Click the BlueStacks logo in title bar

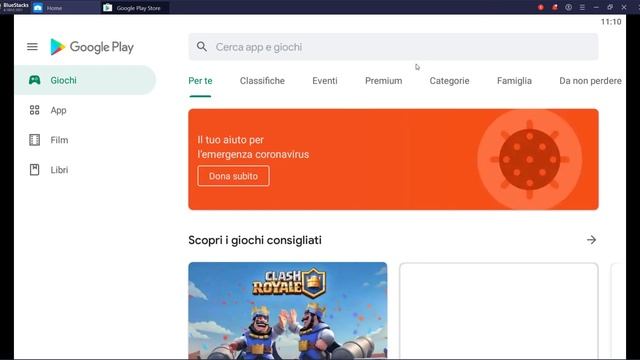(16, 7)
